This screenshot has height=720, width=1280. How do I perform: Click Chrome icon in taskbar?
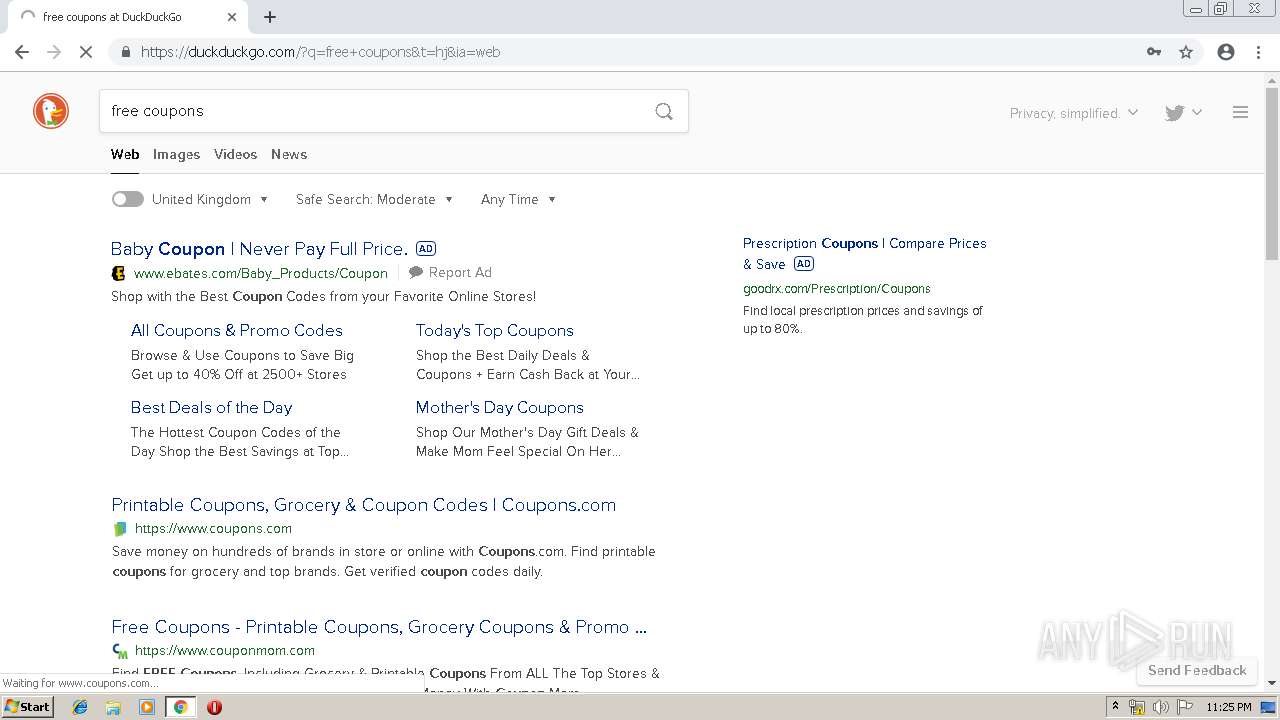180,707
